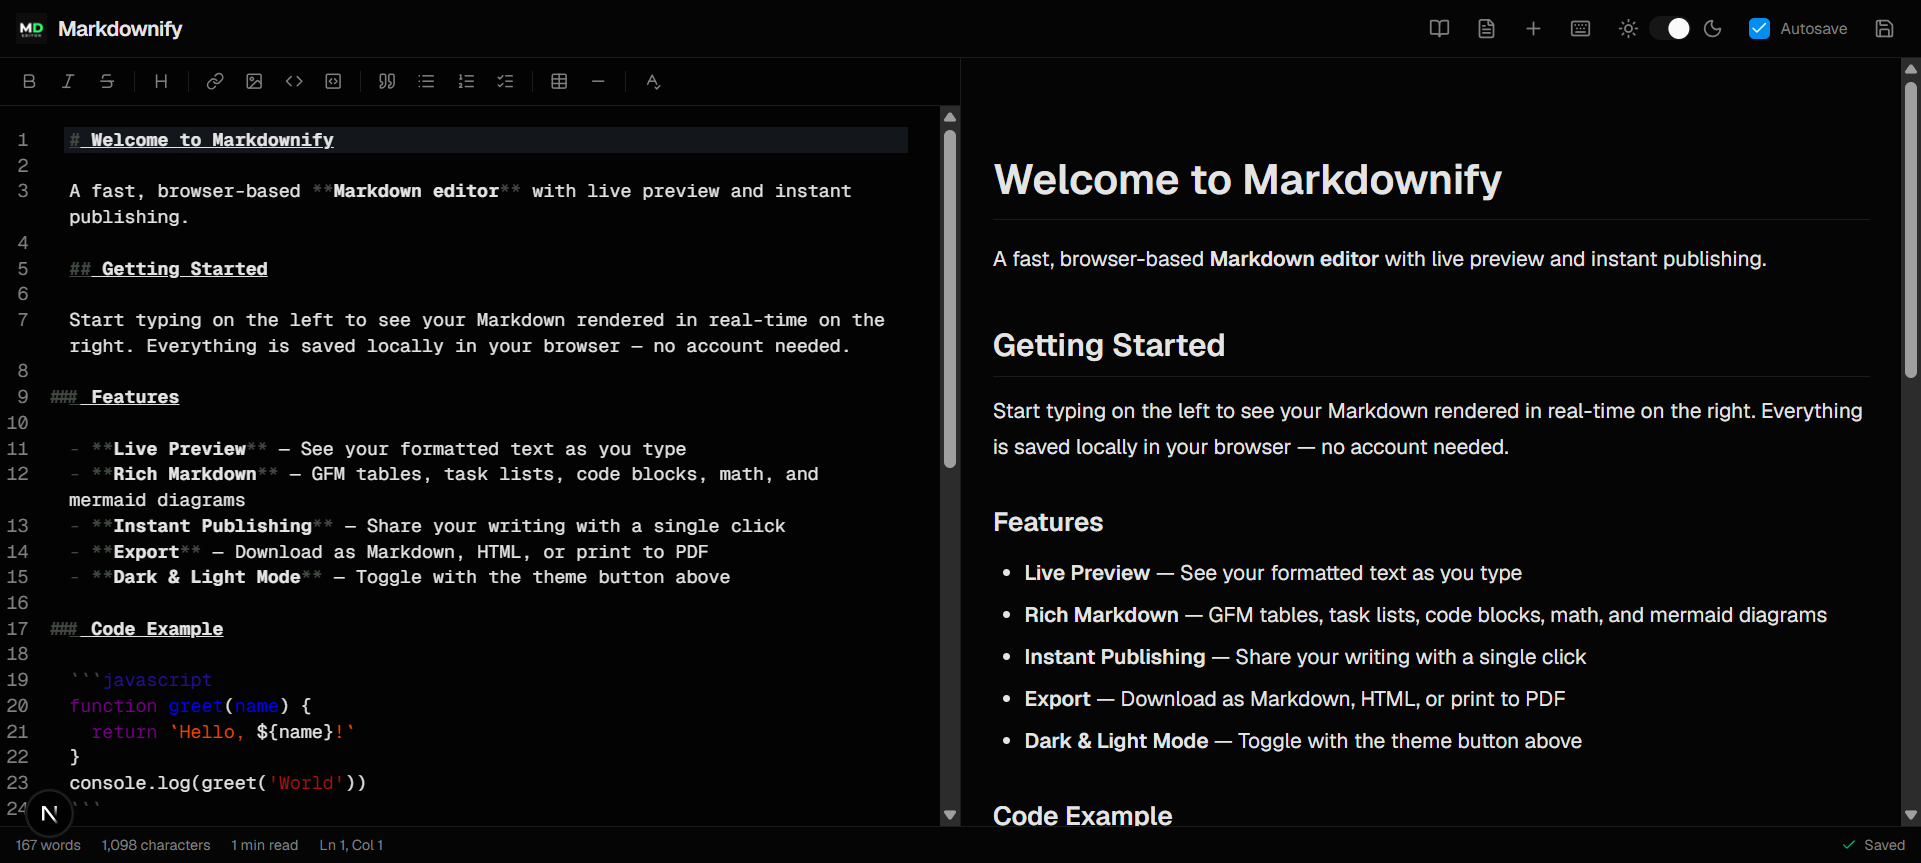Click line number 14 in the gutter
This screenshot has width=1921, height=863.
point(18,552)
